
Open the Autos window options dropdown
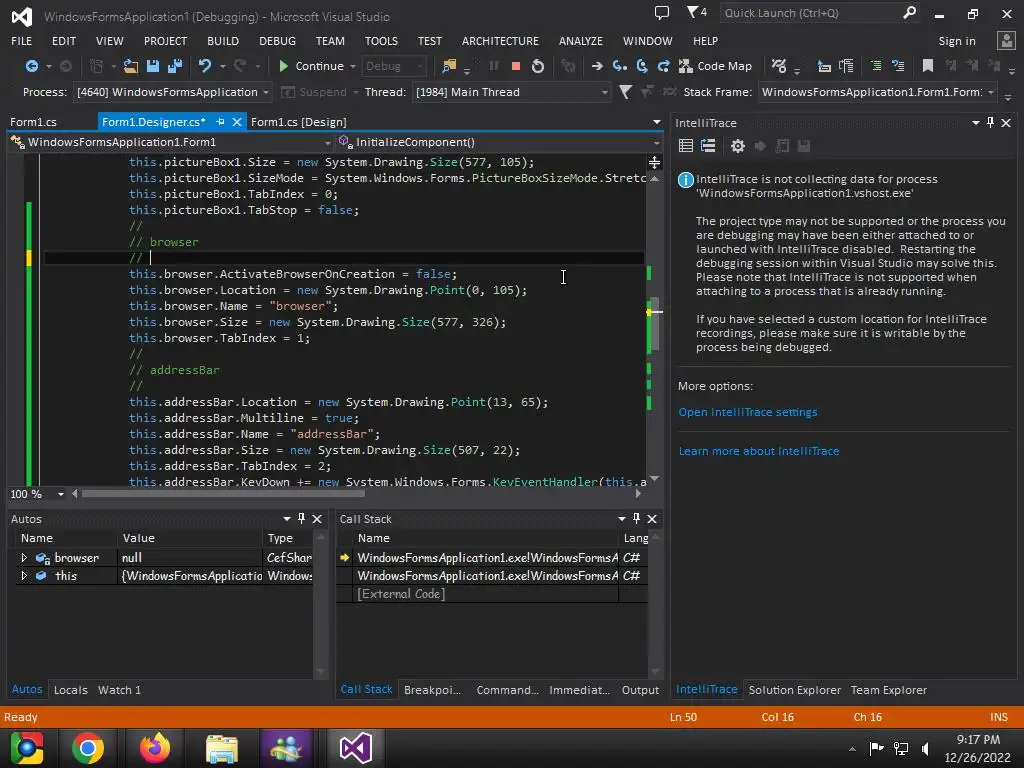click(287, 519)
